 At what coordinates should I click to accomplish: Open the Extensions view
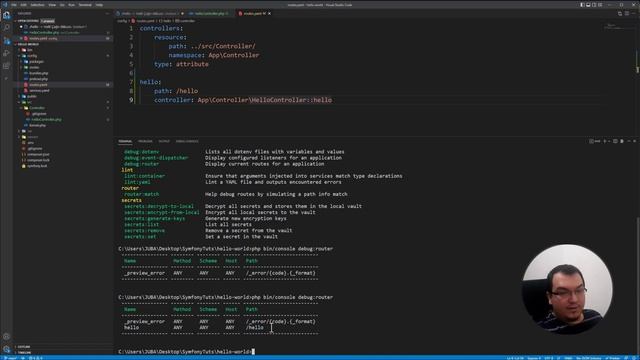(6, 66)
